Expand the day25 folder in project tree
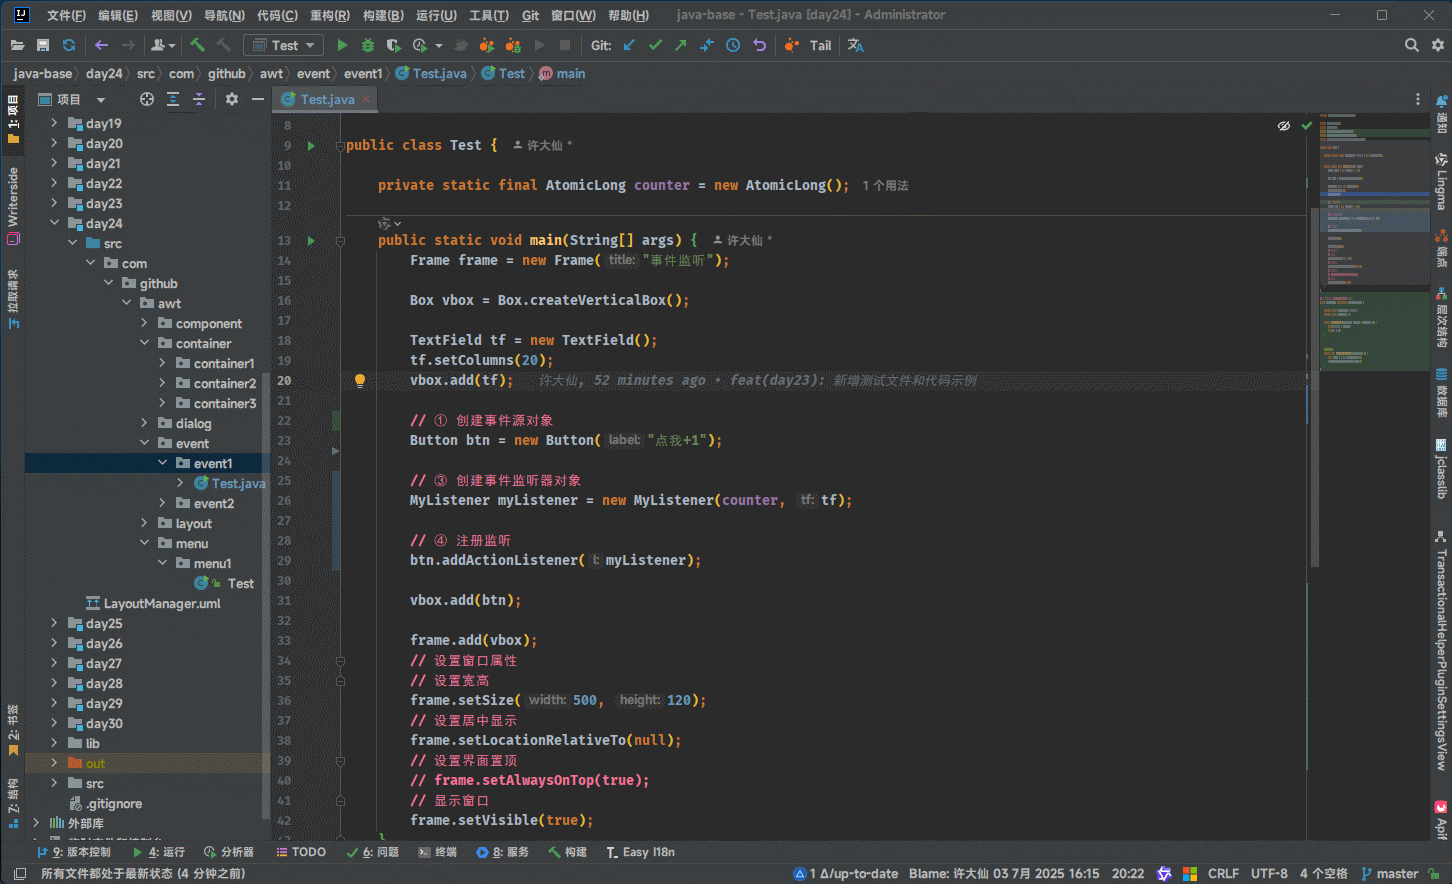Image resolution: width=1452 pixels, height=884 pixels. tap(54, 623)
